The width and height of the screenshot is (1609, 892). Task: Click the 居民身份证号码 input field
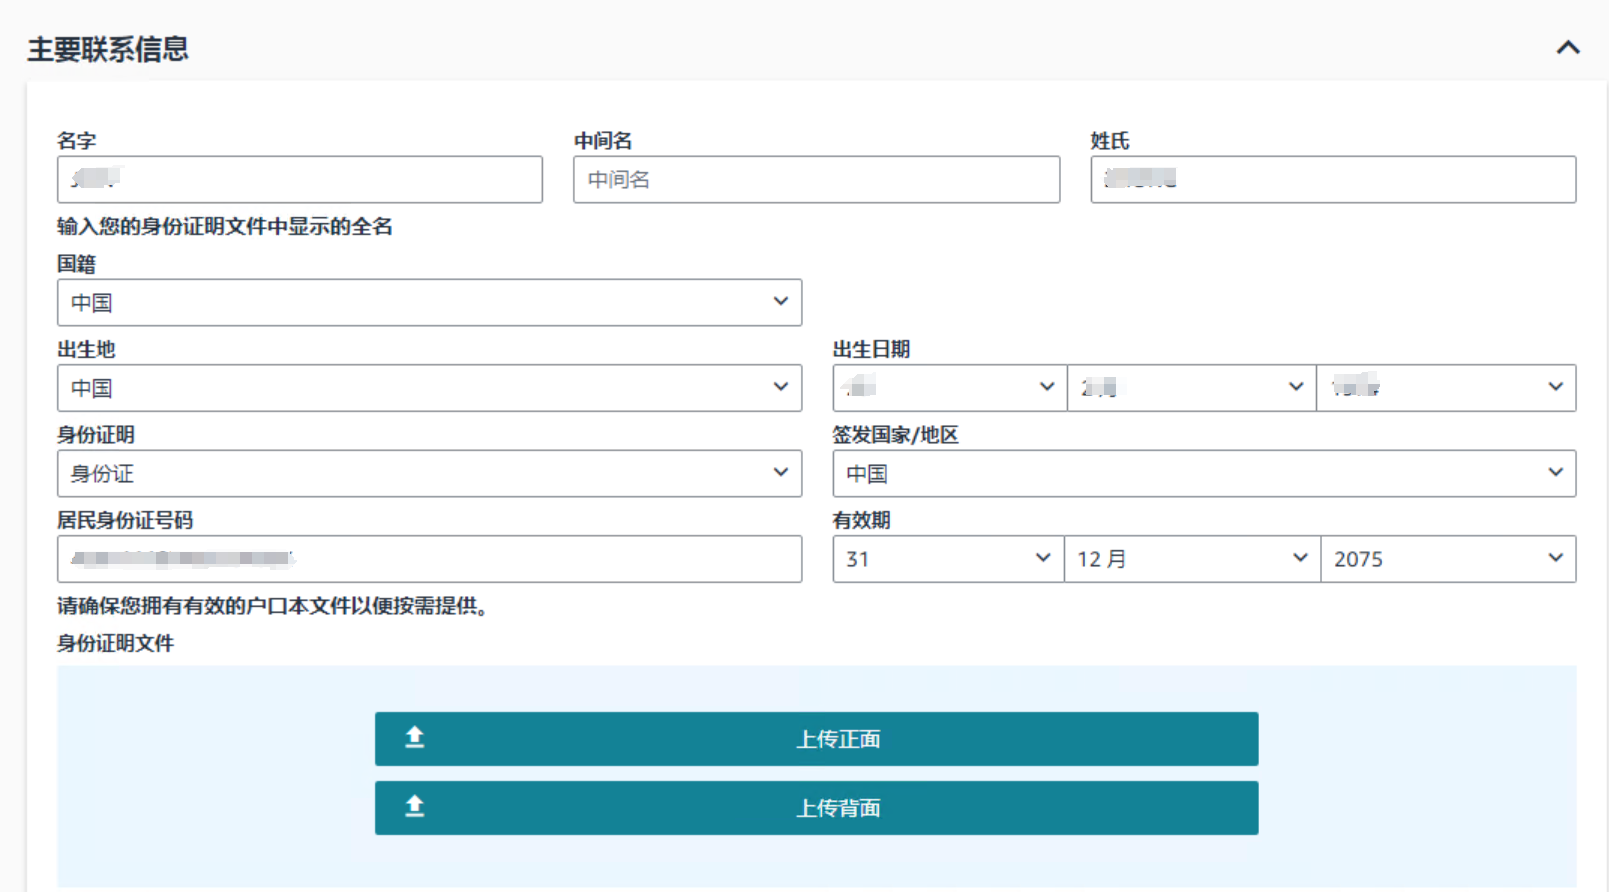pyautogui.click(x=429, y=559)
